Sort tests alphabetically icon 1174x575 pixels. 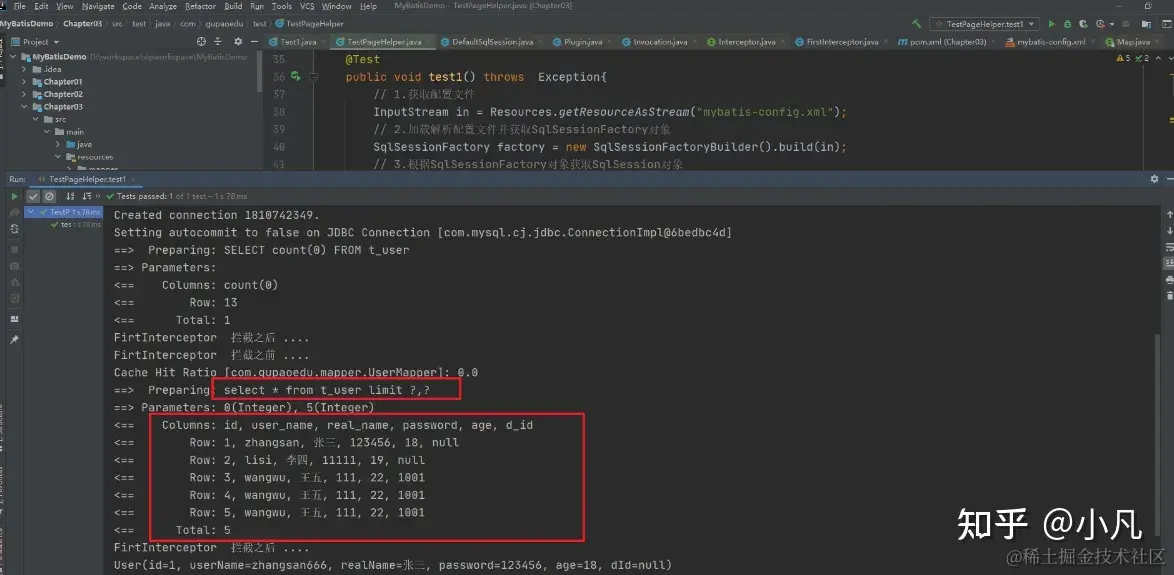coord(70,196)
